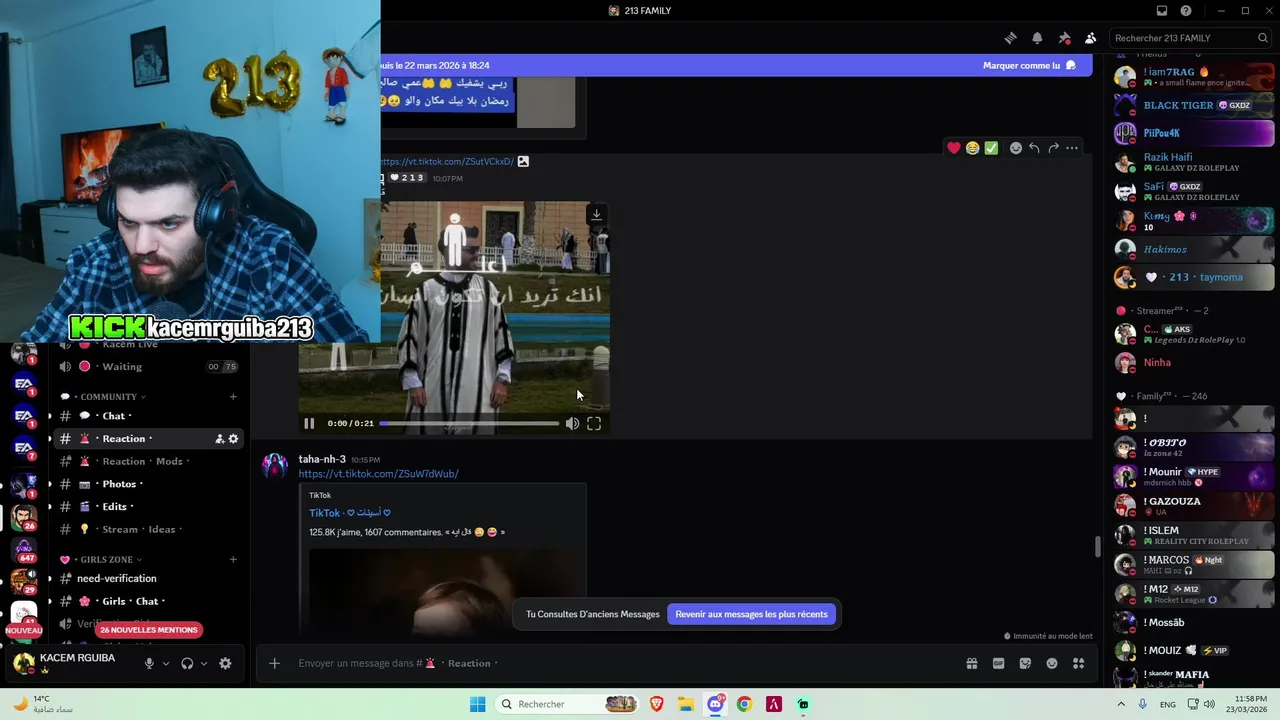Select the Edits channel
This screenshot has width=1280, height=720.
[147, 507]
